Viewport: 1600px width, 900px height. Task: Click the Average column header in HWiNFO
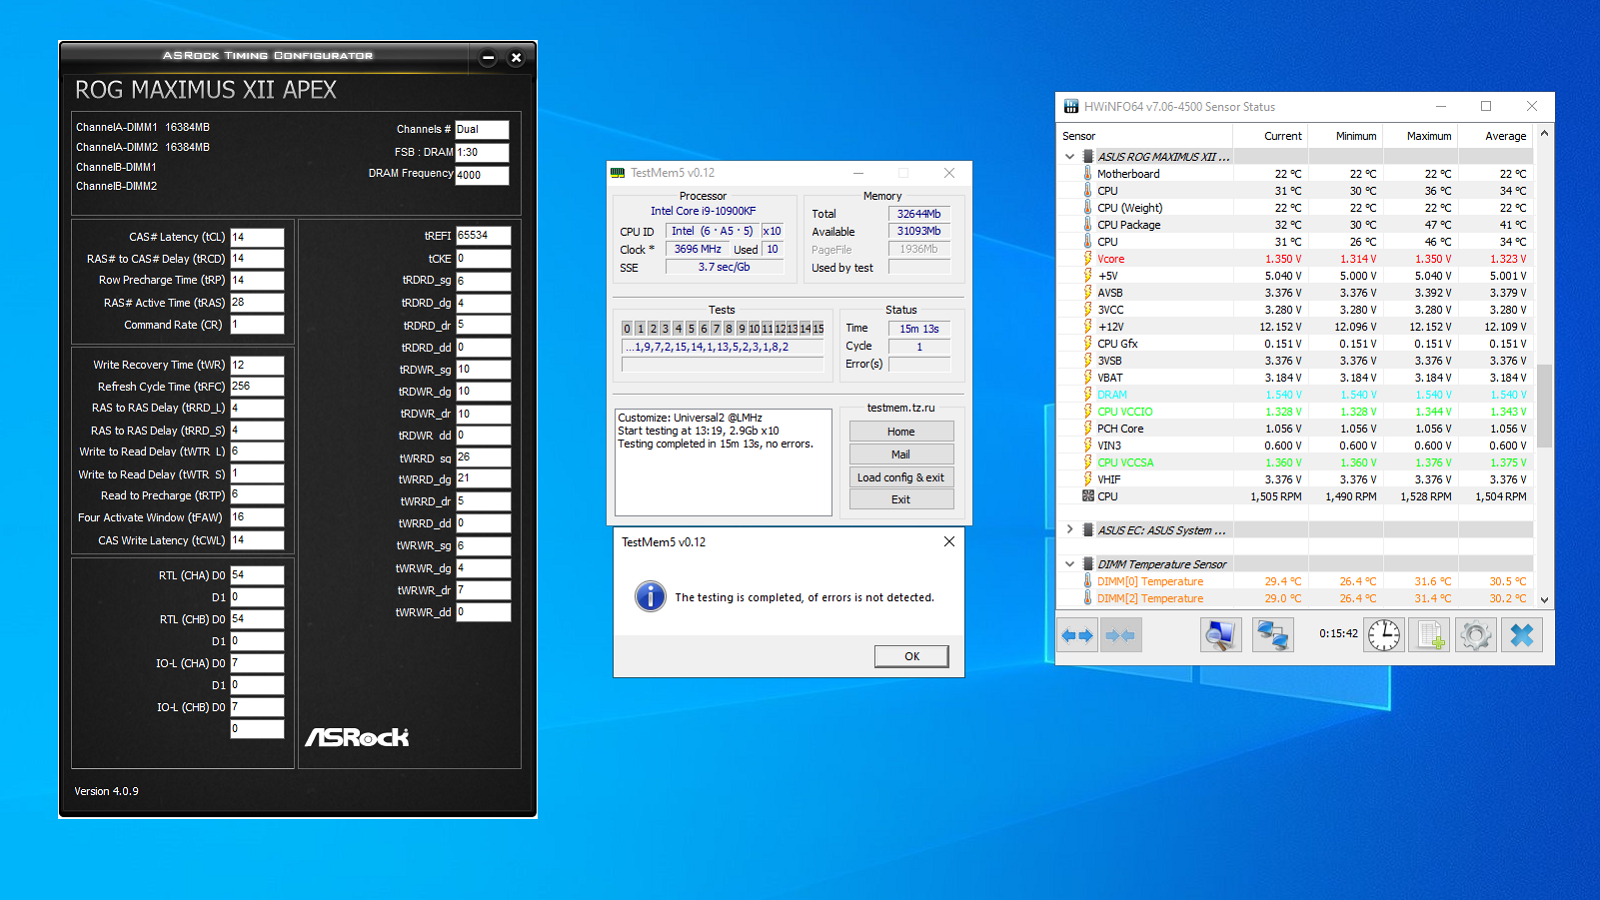click(1495, 136)
